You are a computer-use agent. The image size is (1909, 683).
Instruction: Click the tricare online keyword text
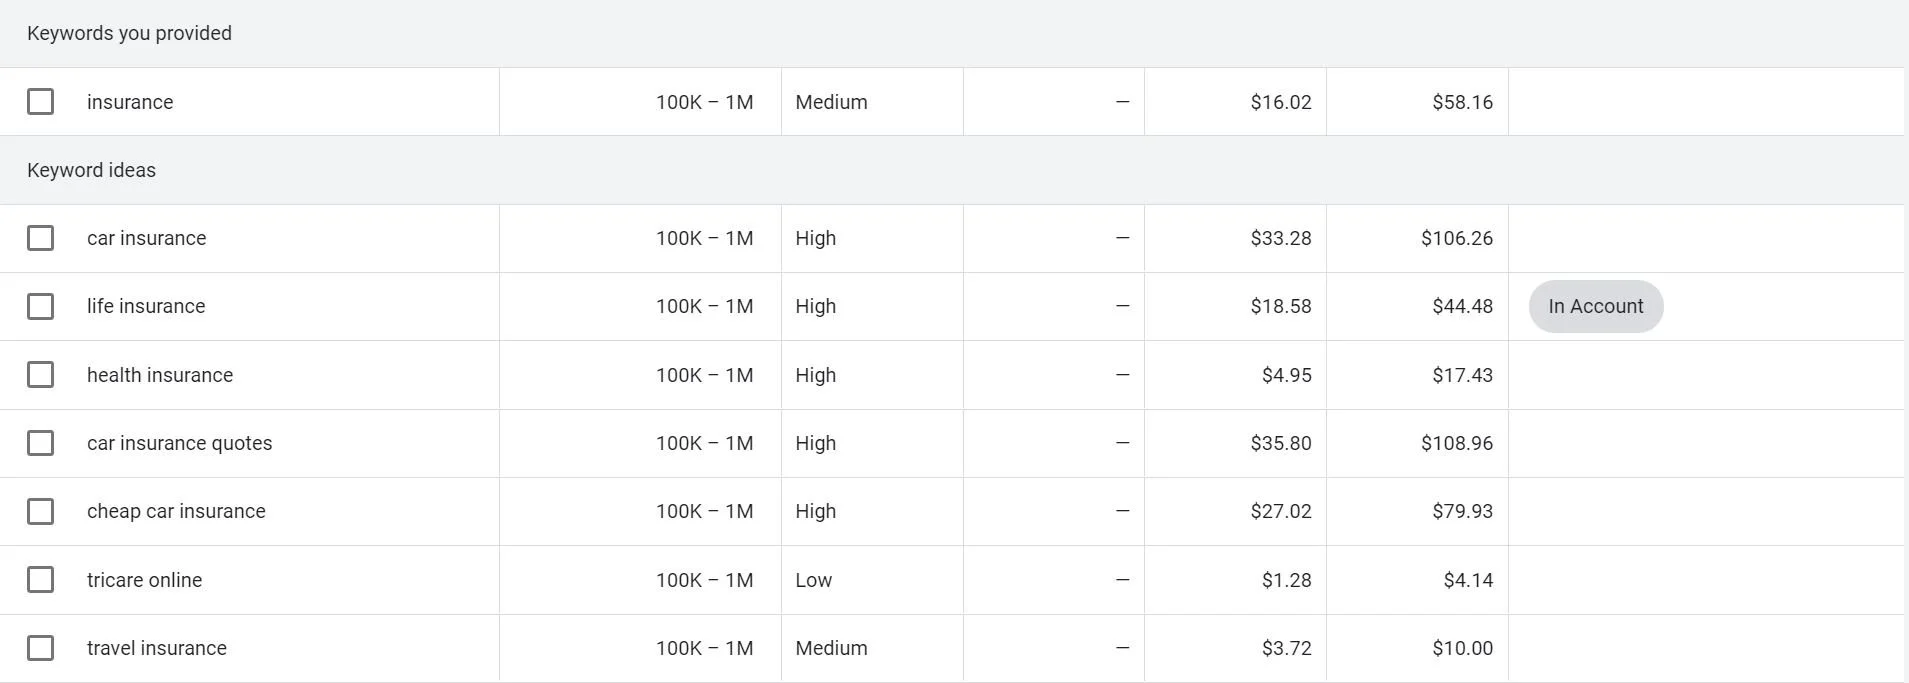pos(144,580)
